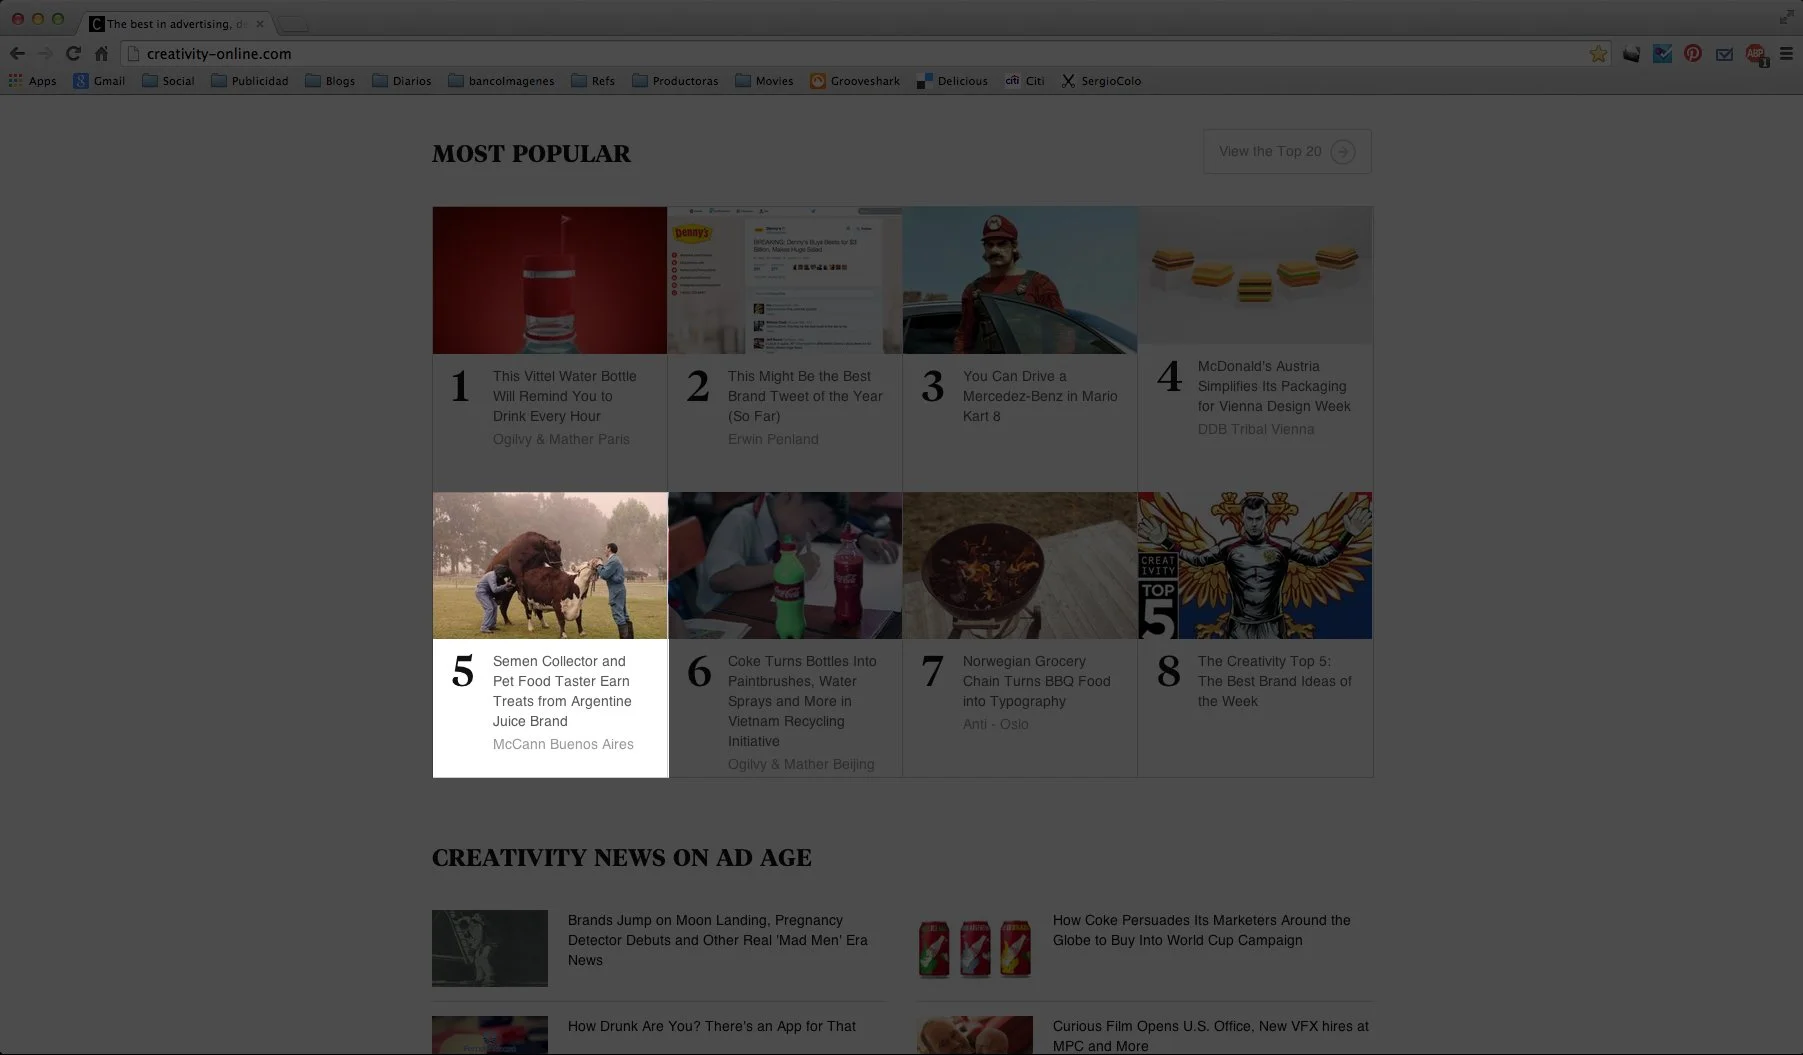The width and height of the screenshot is (1803, 1055).
Task: Click the View the Top 20 button
Action: click(x=1287, y=151)
